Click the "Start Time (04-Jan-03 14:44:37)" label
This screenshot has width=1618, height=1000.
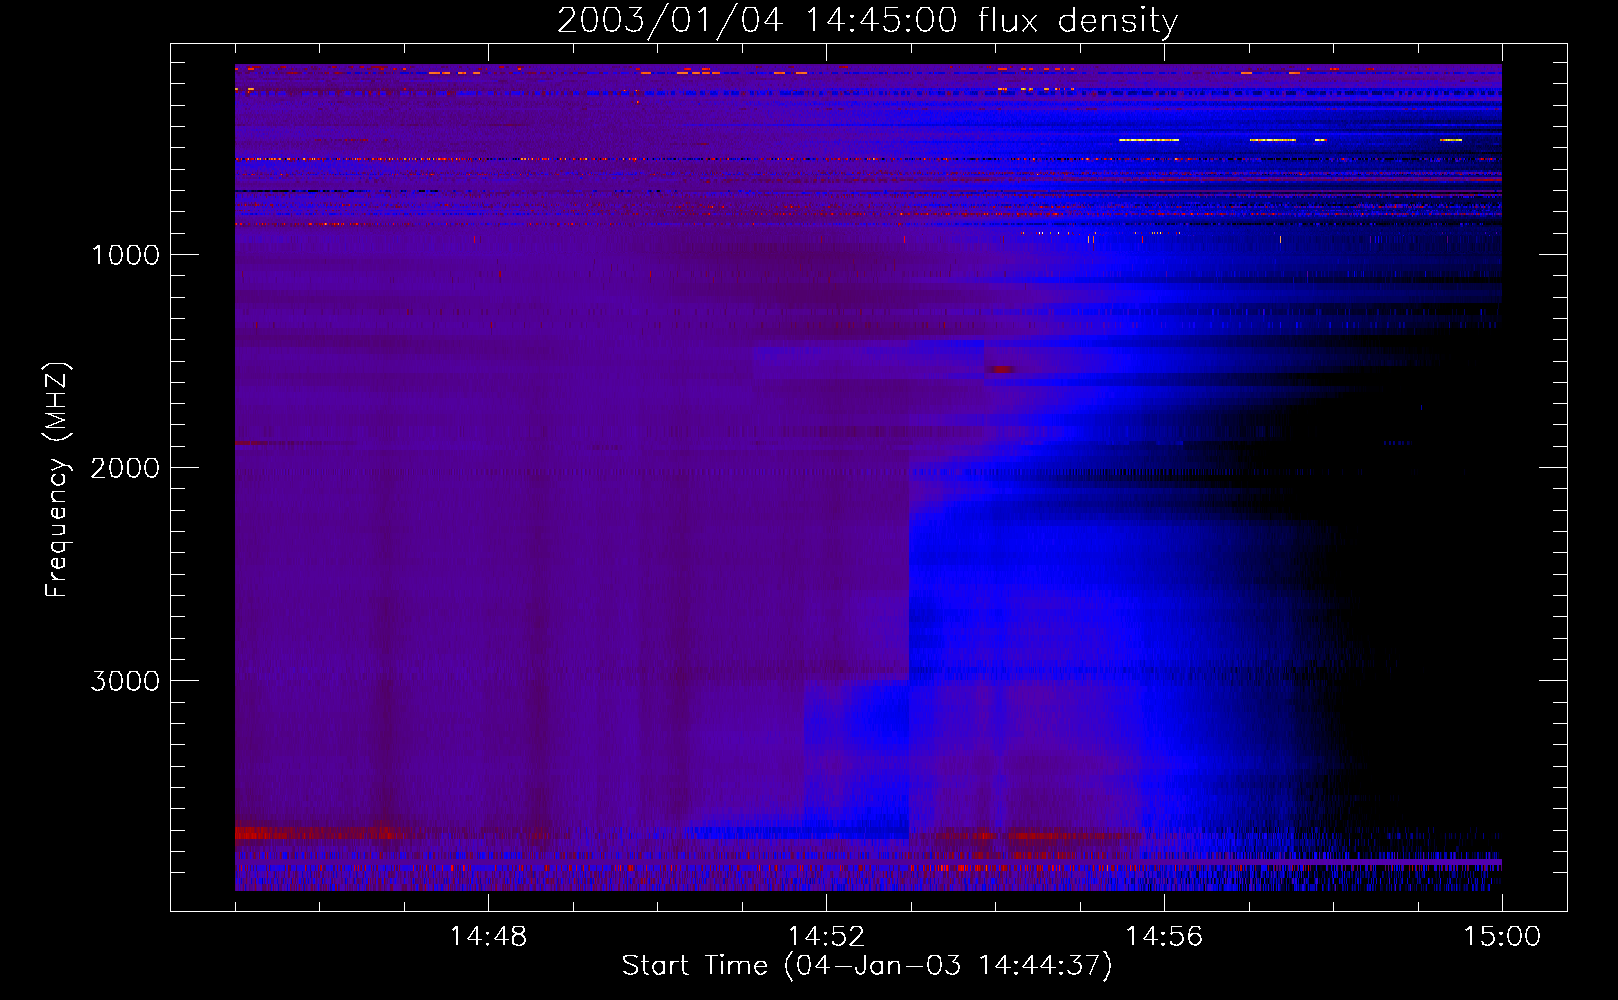[x=867, y=966]
